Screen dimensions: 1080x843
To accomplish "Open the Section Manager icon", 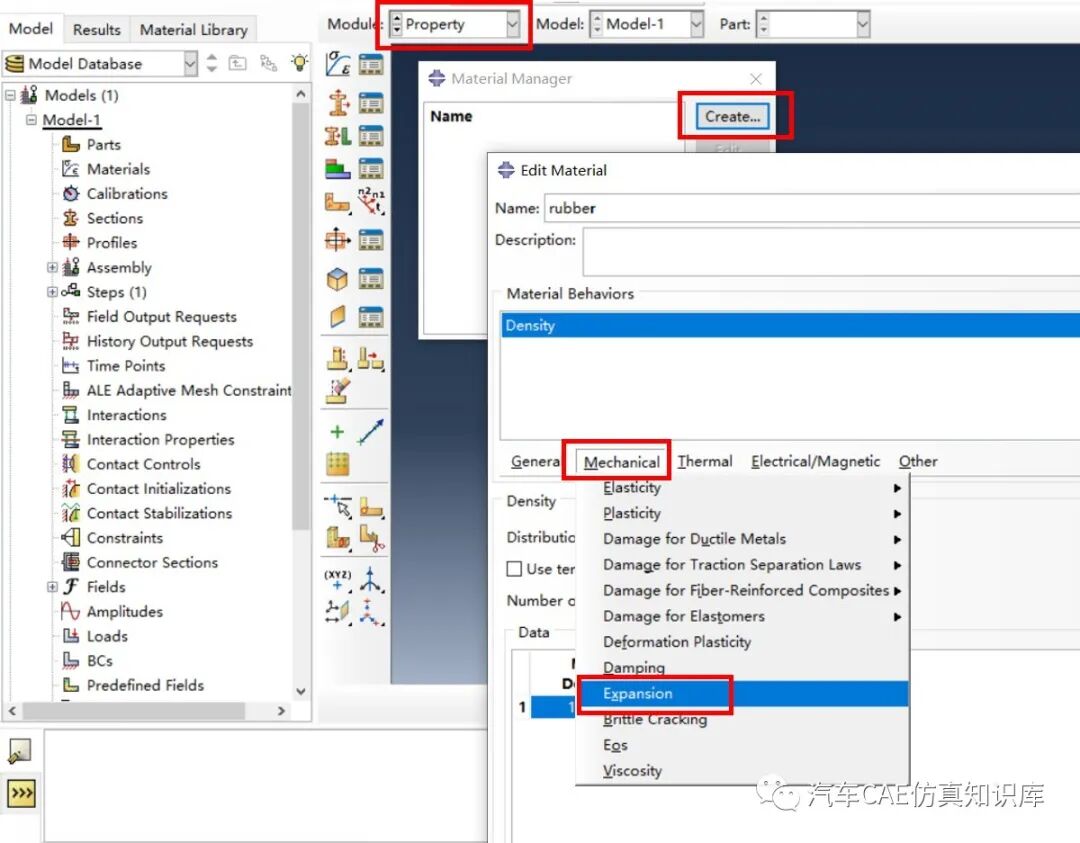I will click(371, 103).
